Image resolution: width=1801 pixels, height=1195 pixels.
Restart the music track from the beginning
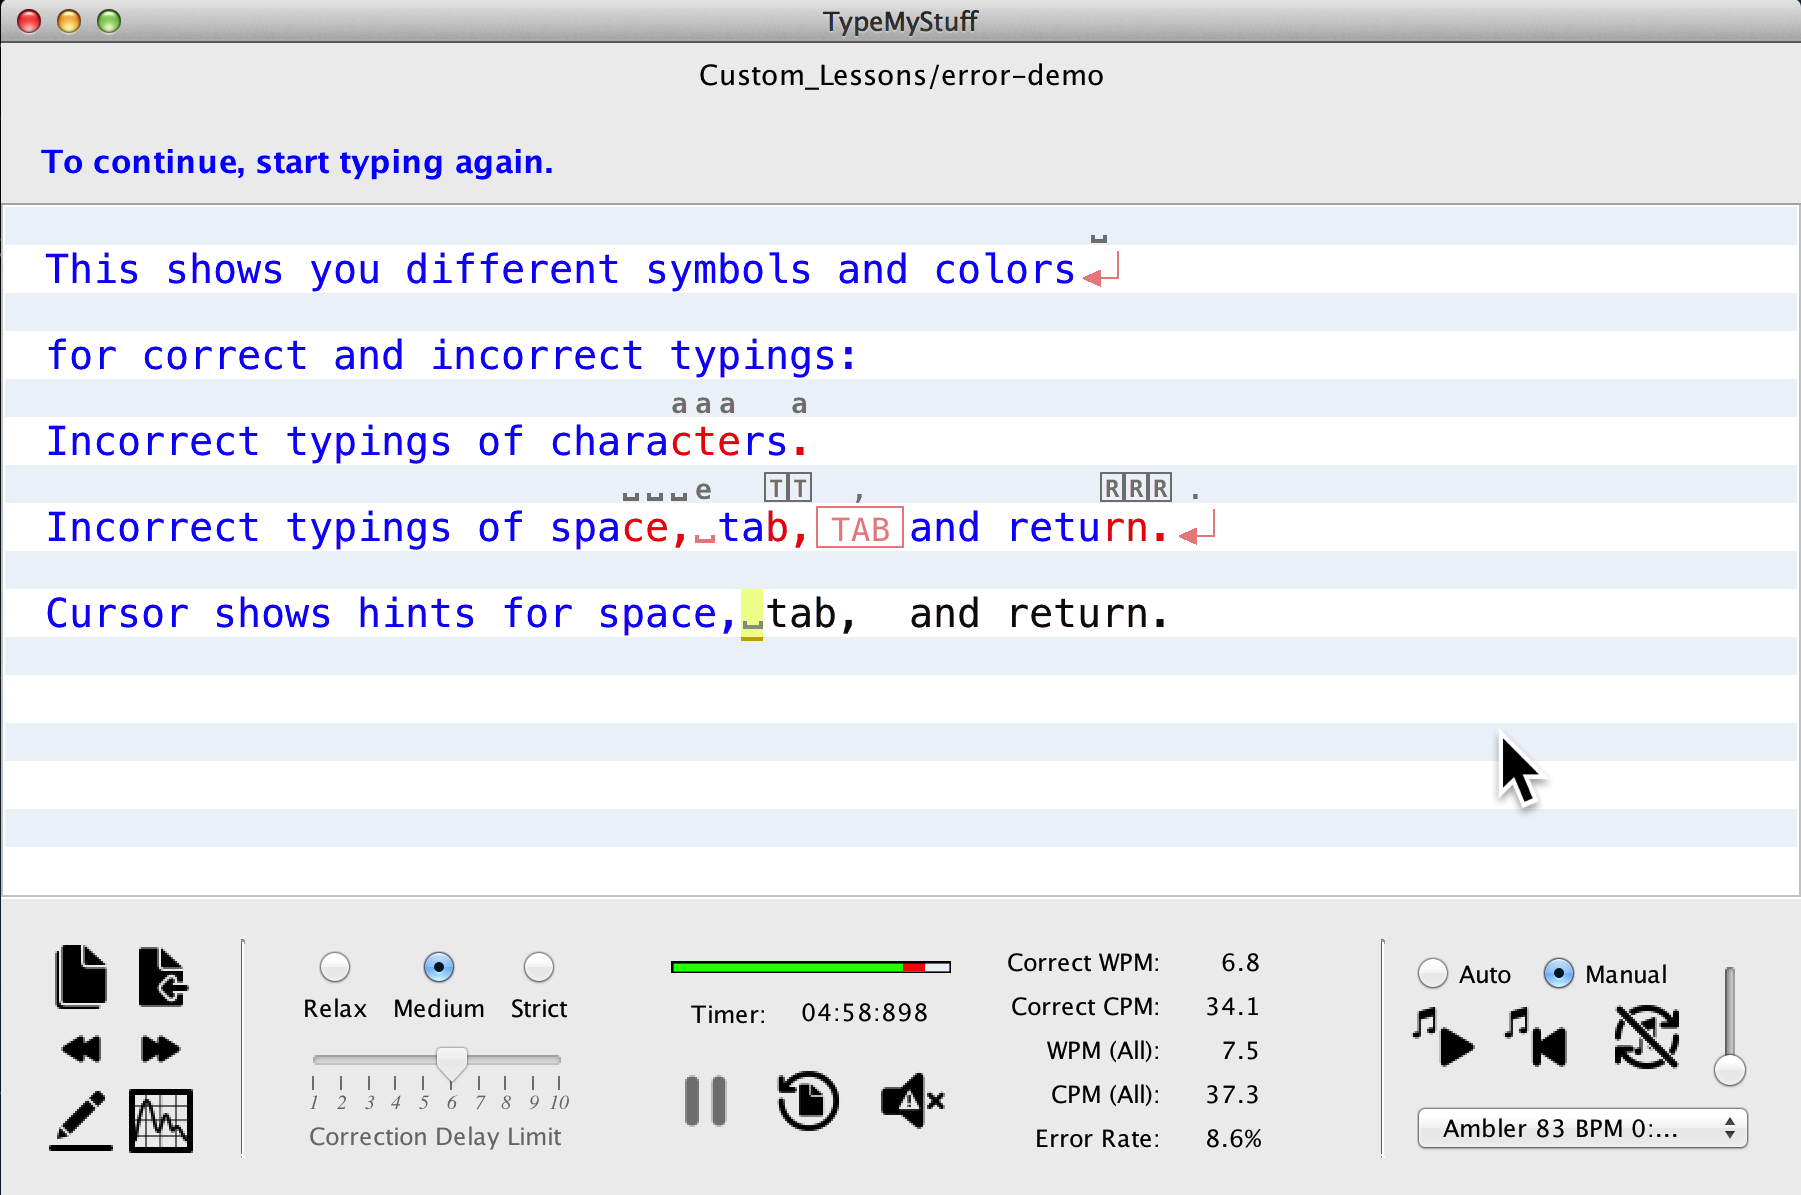pyautogui.click(x=1536, y=1038)
